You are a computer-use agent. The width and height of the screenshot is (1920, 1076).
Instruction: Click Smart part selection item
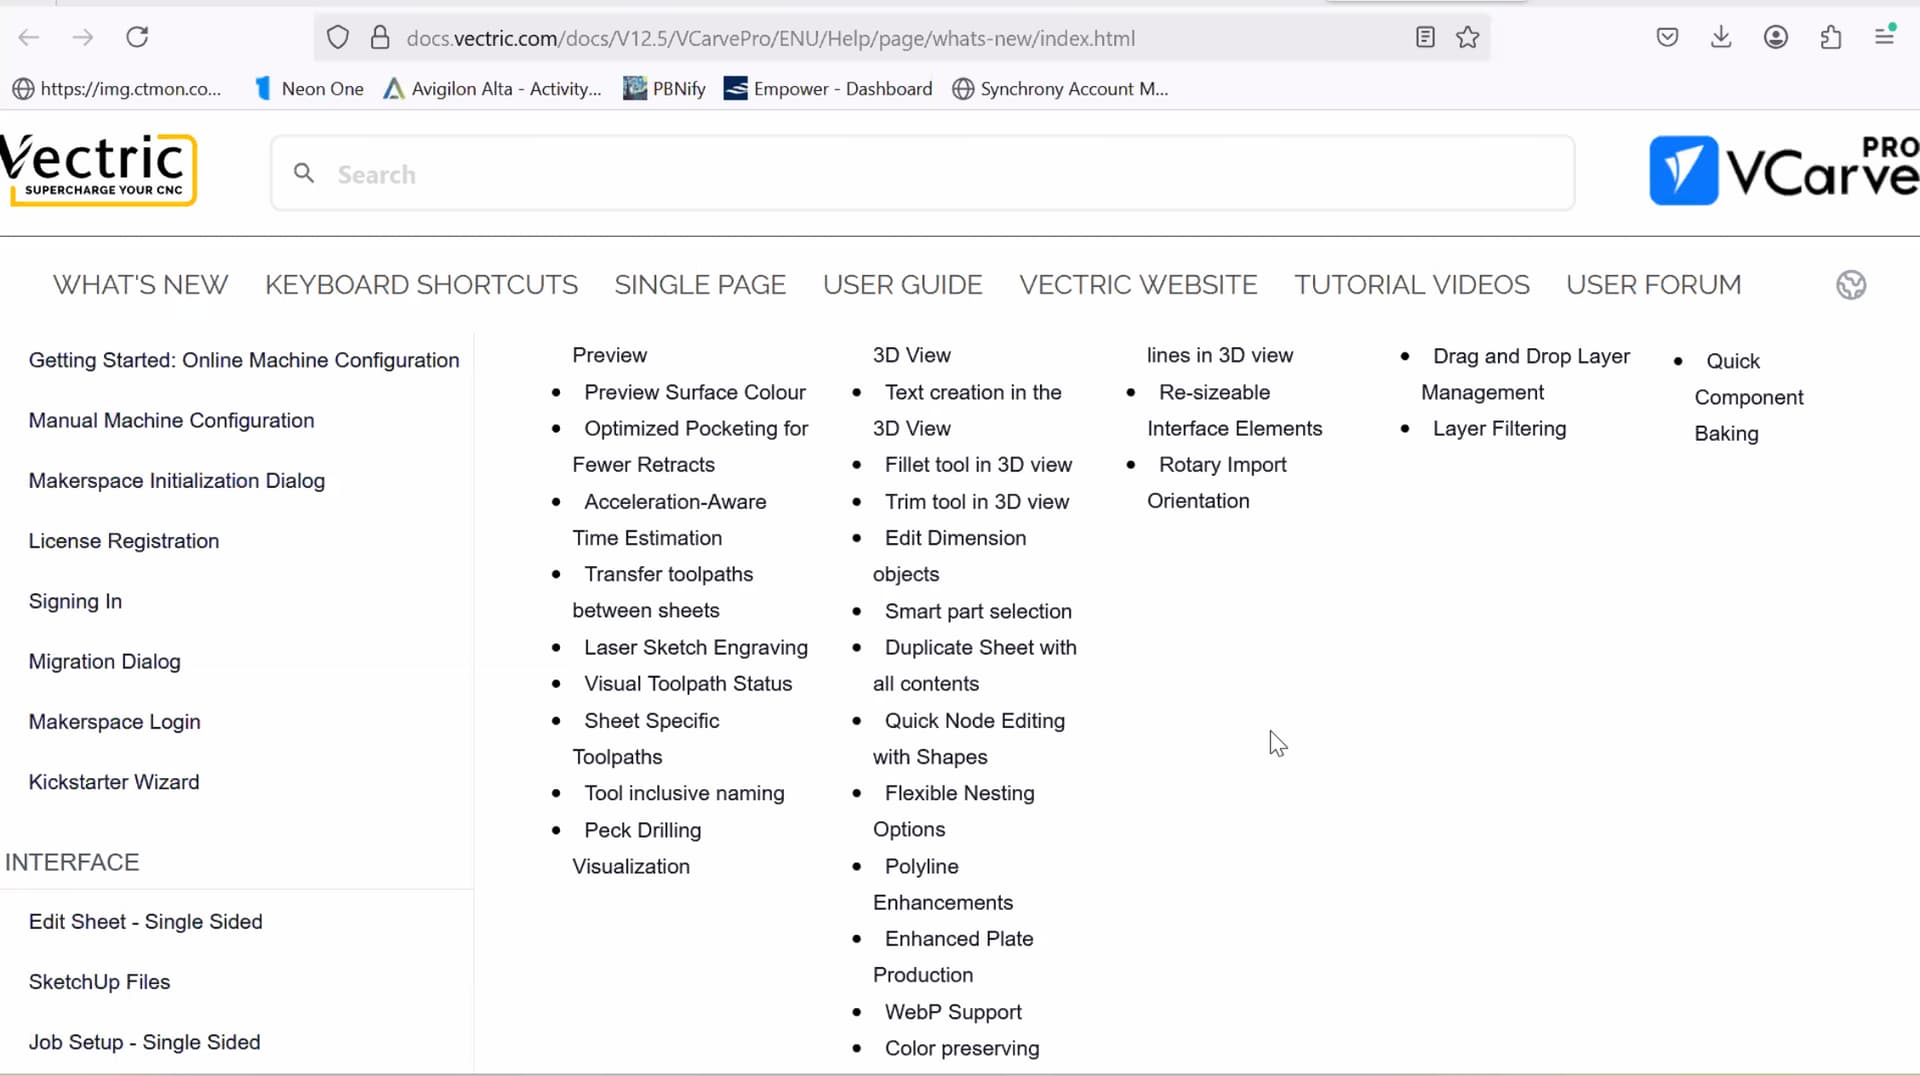tap(978, 611)
